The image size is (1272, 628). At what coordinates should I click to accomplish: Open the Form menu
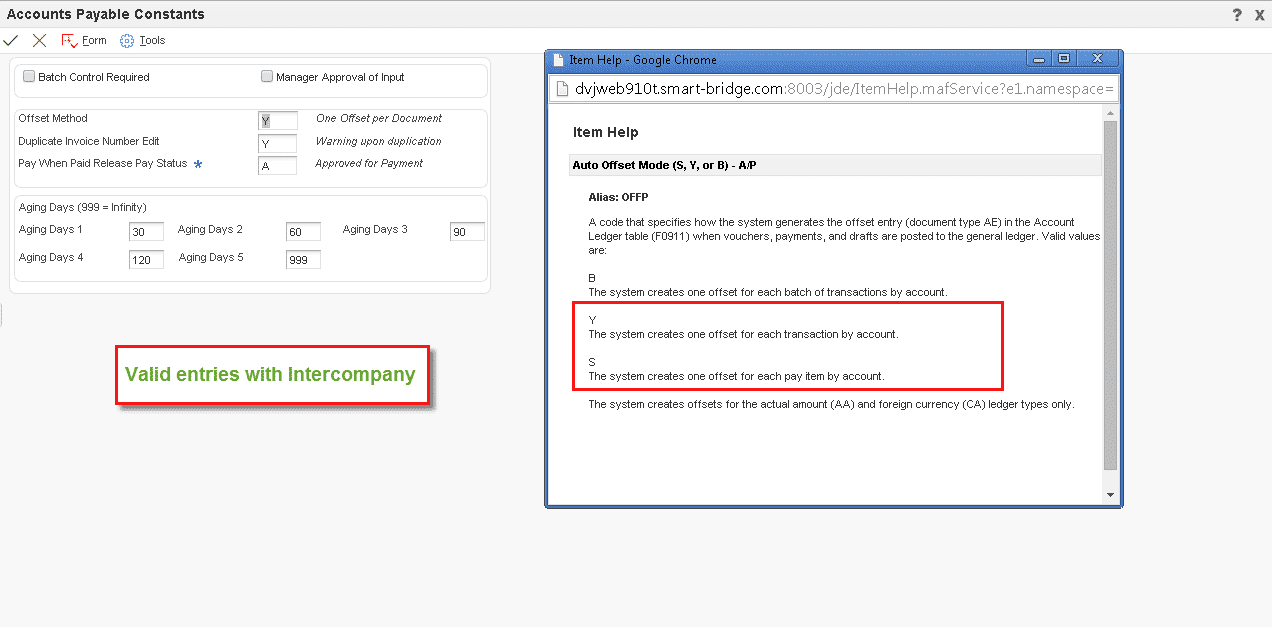(x=84, y=40)
